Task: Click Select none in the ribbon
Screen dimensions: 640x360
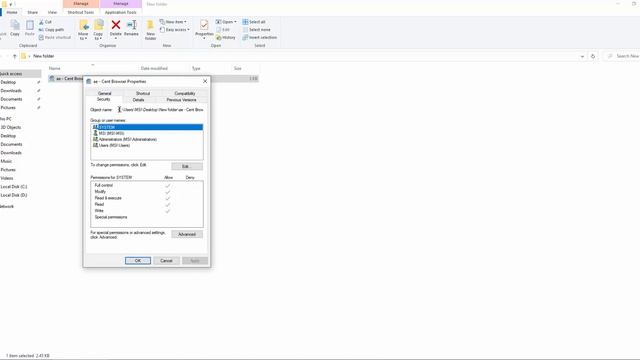Action: click(256, 30)
